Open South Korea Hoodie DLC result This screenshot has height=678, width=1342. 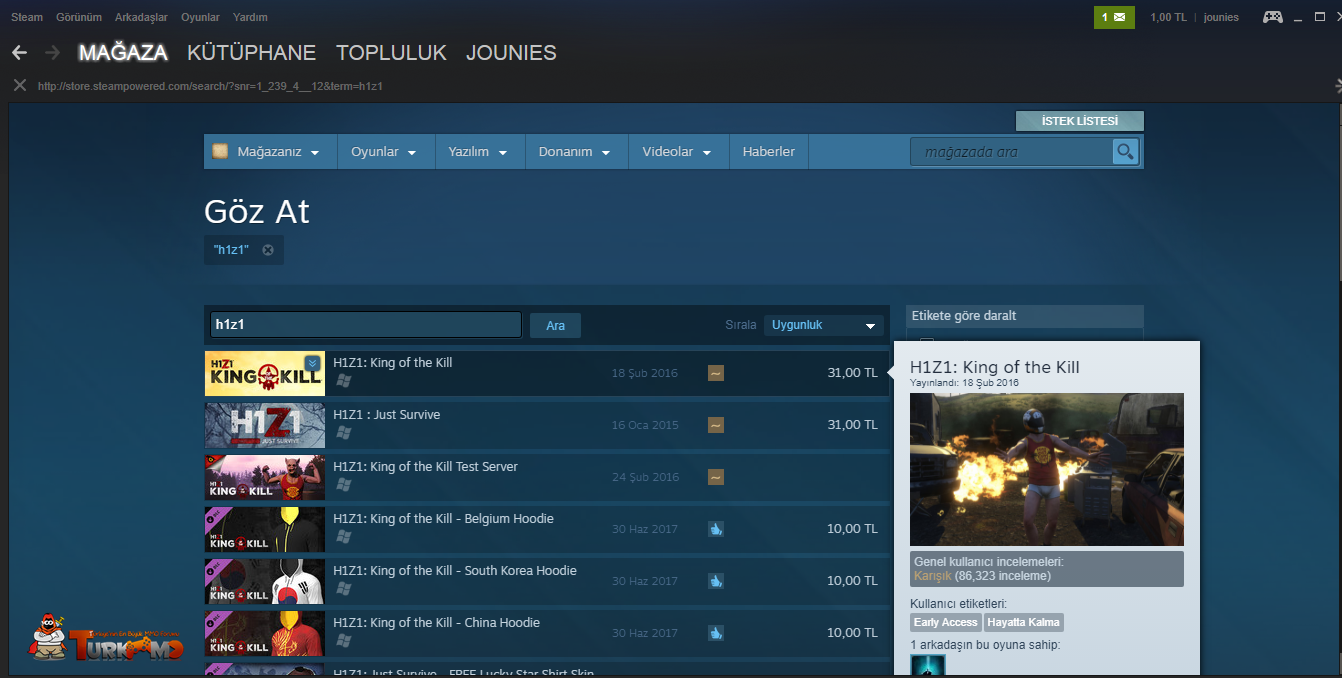(x=547, y=581)
